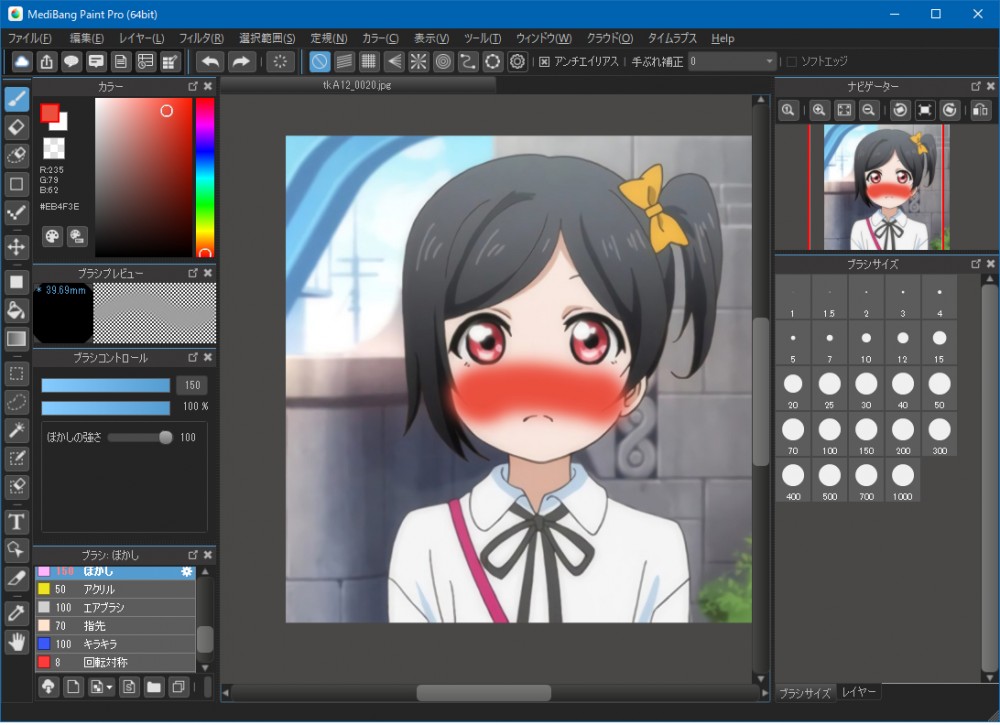Click the cloud icon in top toolbar
Screen dimensions: 1000x725
tap(22, 62)
